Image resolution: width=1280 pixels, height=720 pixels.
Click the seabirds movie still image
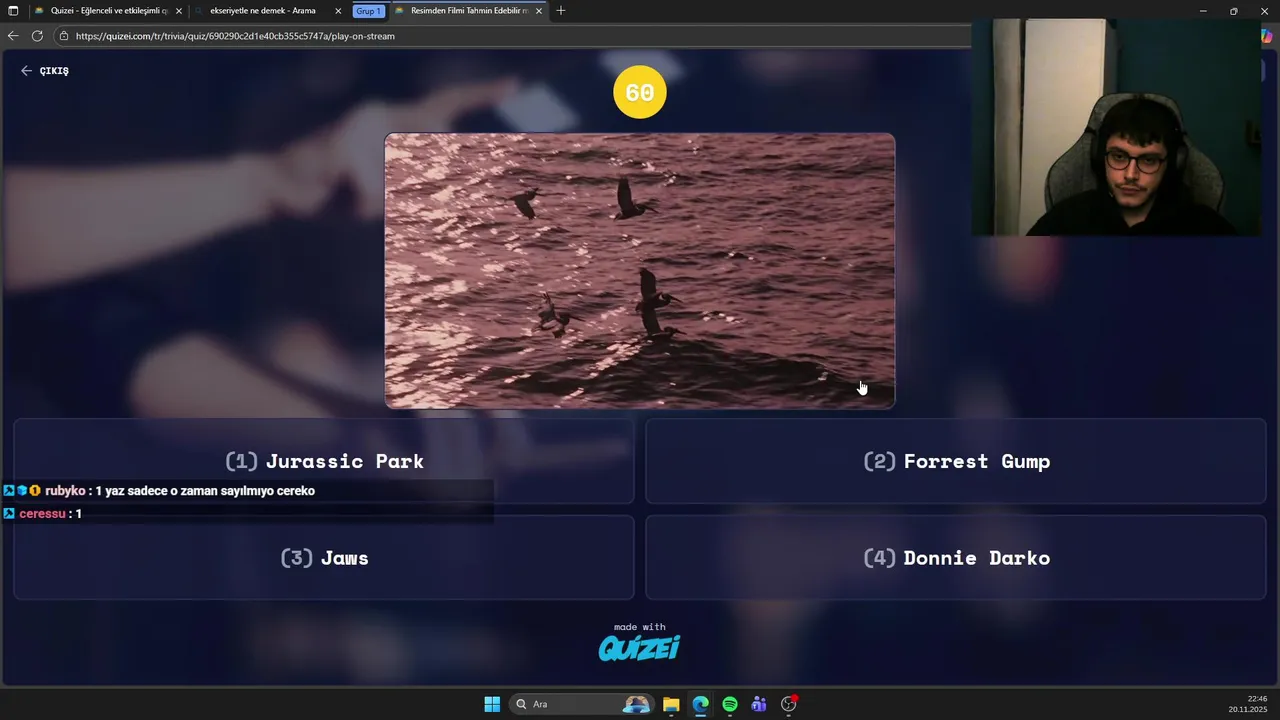[640, 271]
